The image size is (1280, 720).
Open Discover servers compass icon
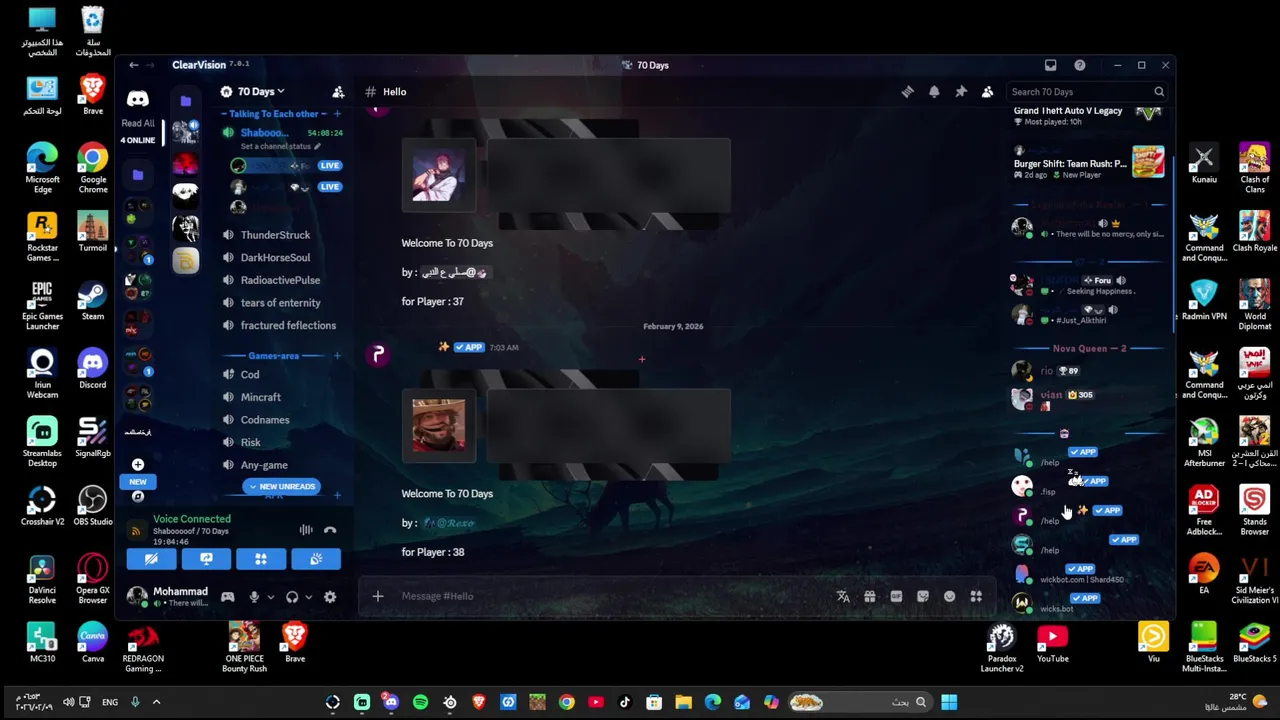tap(138, 496)
